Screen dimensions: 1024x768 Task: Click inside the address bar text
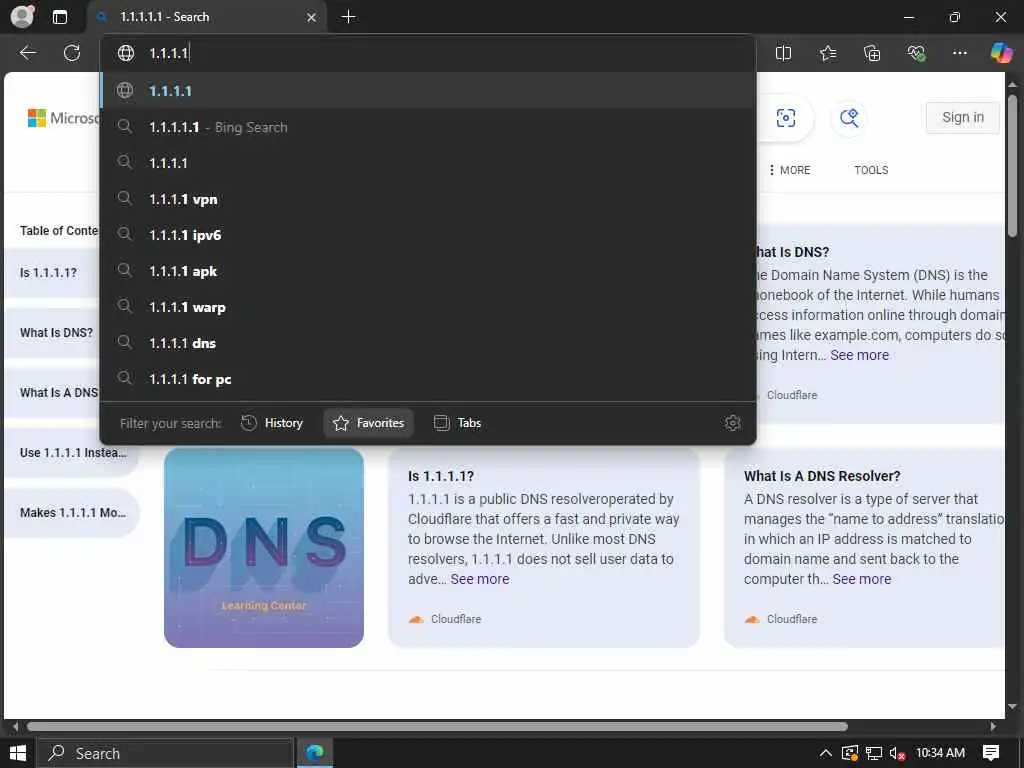pyautogui.click(x=169, y=54)
